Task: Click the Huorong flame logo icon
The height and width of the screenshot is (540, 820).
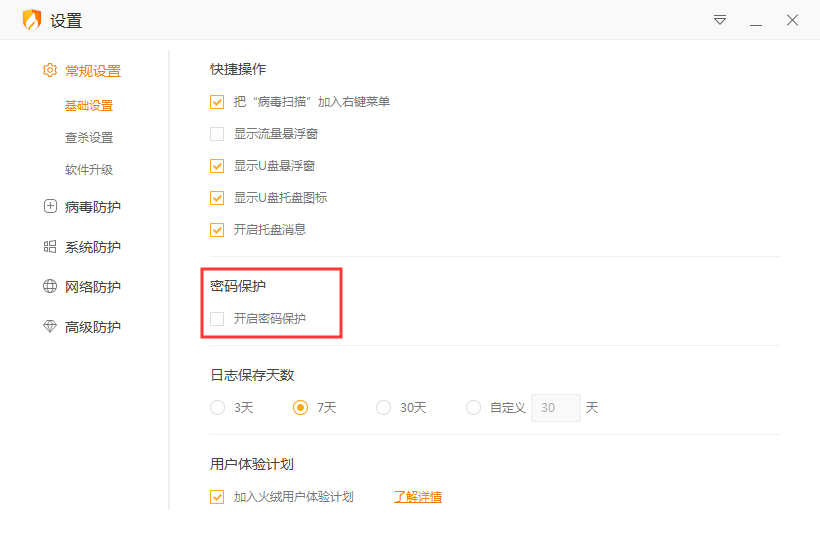Action: [x=32, y=20]
